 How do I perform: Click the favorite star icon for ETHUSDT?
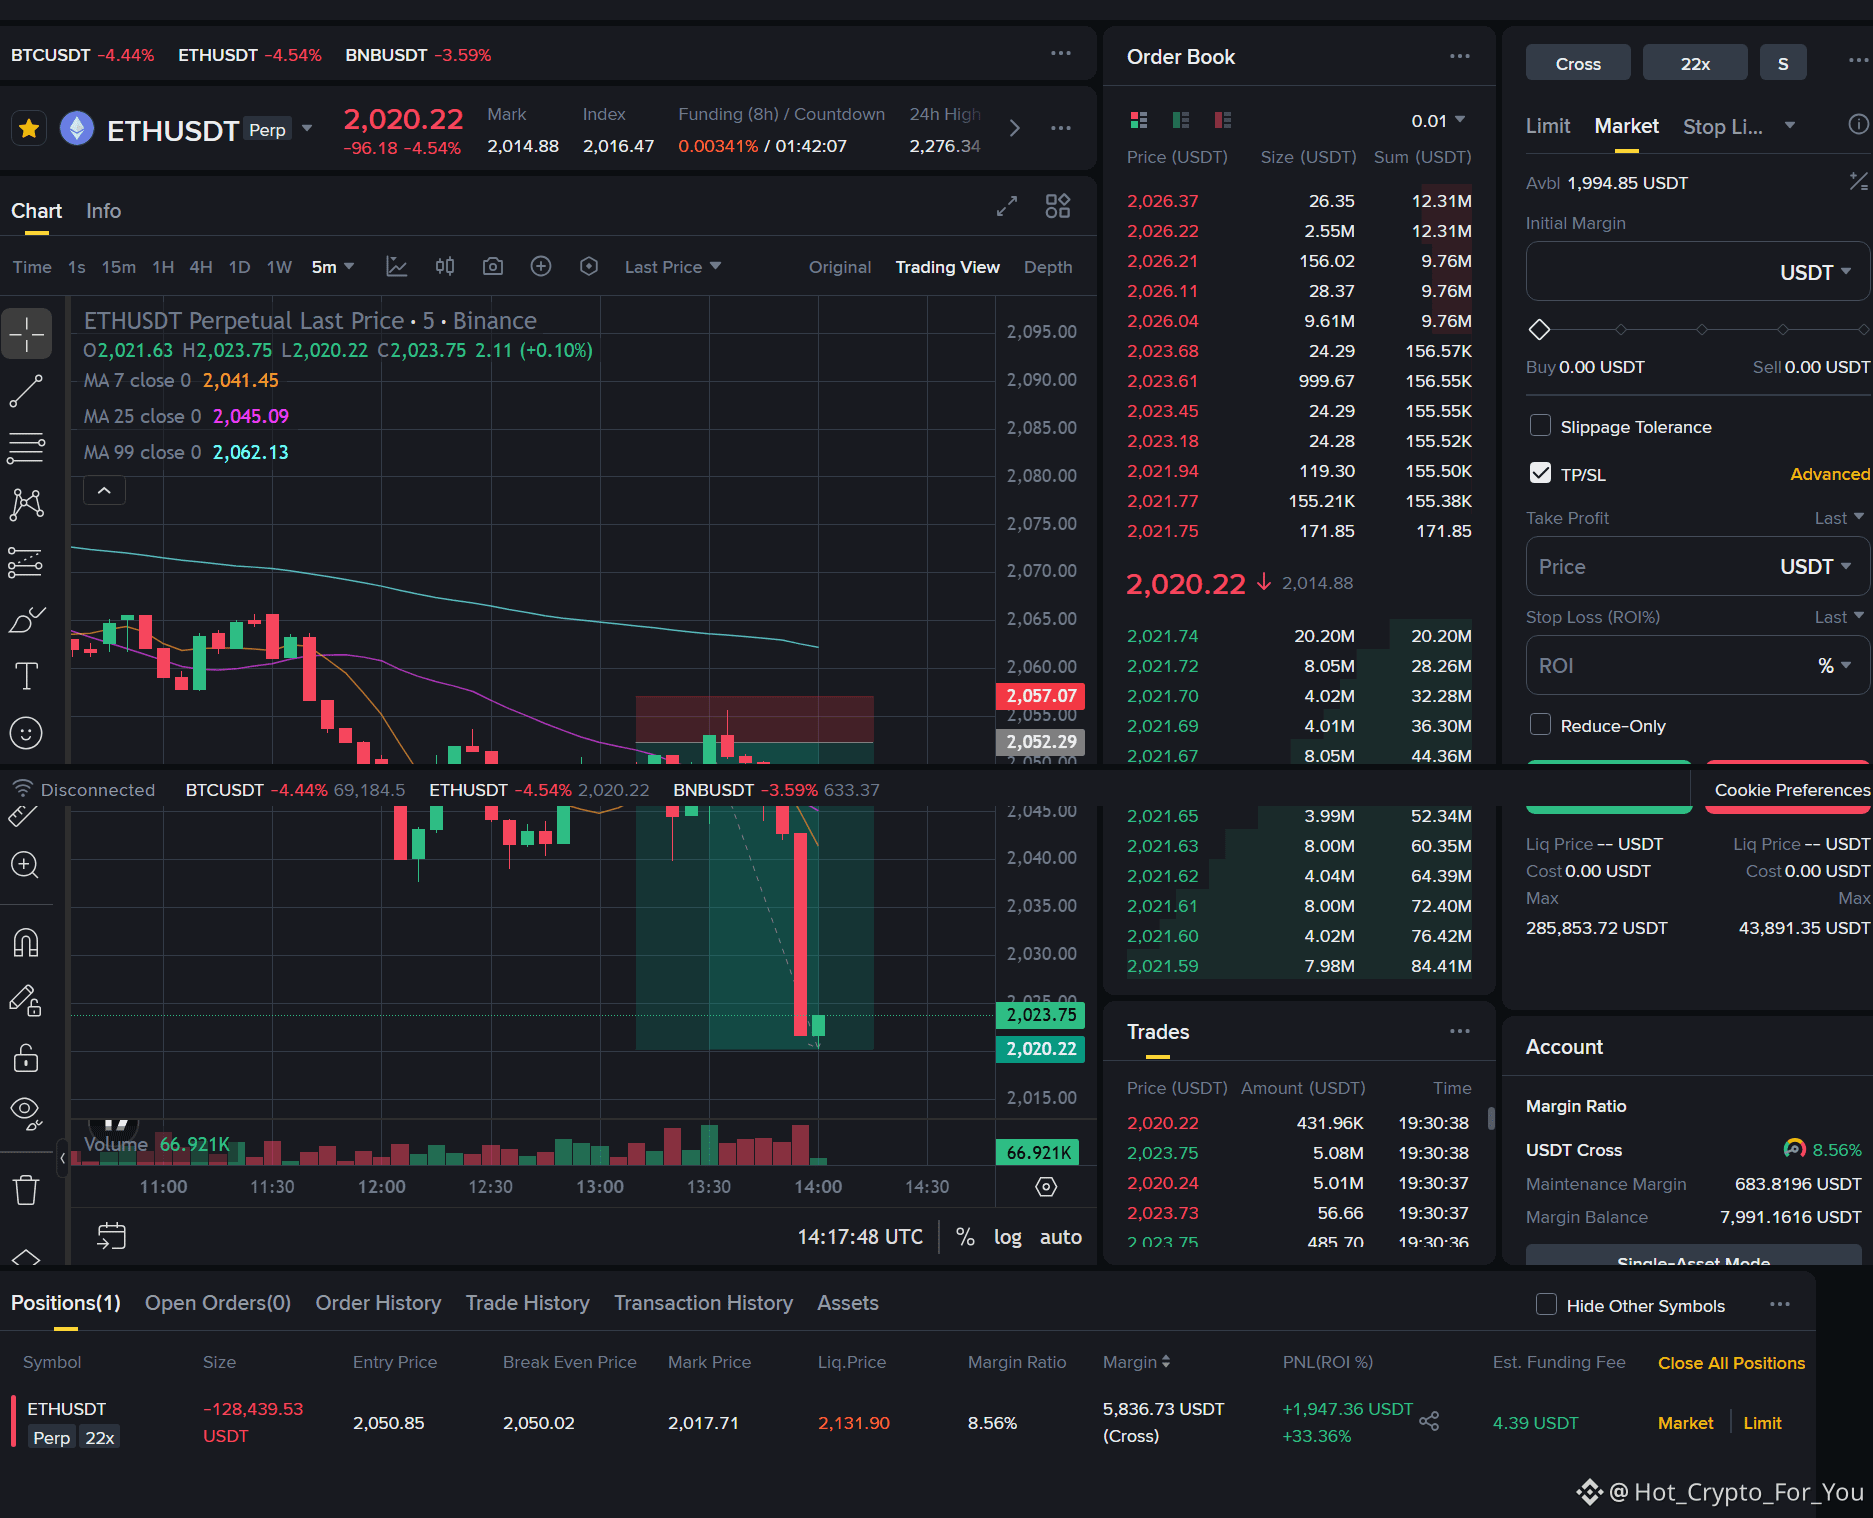pos(29,129)
